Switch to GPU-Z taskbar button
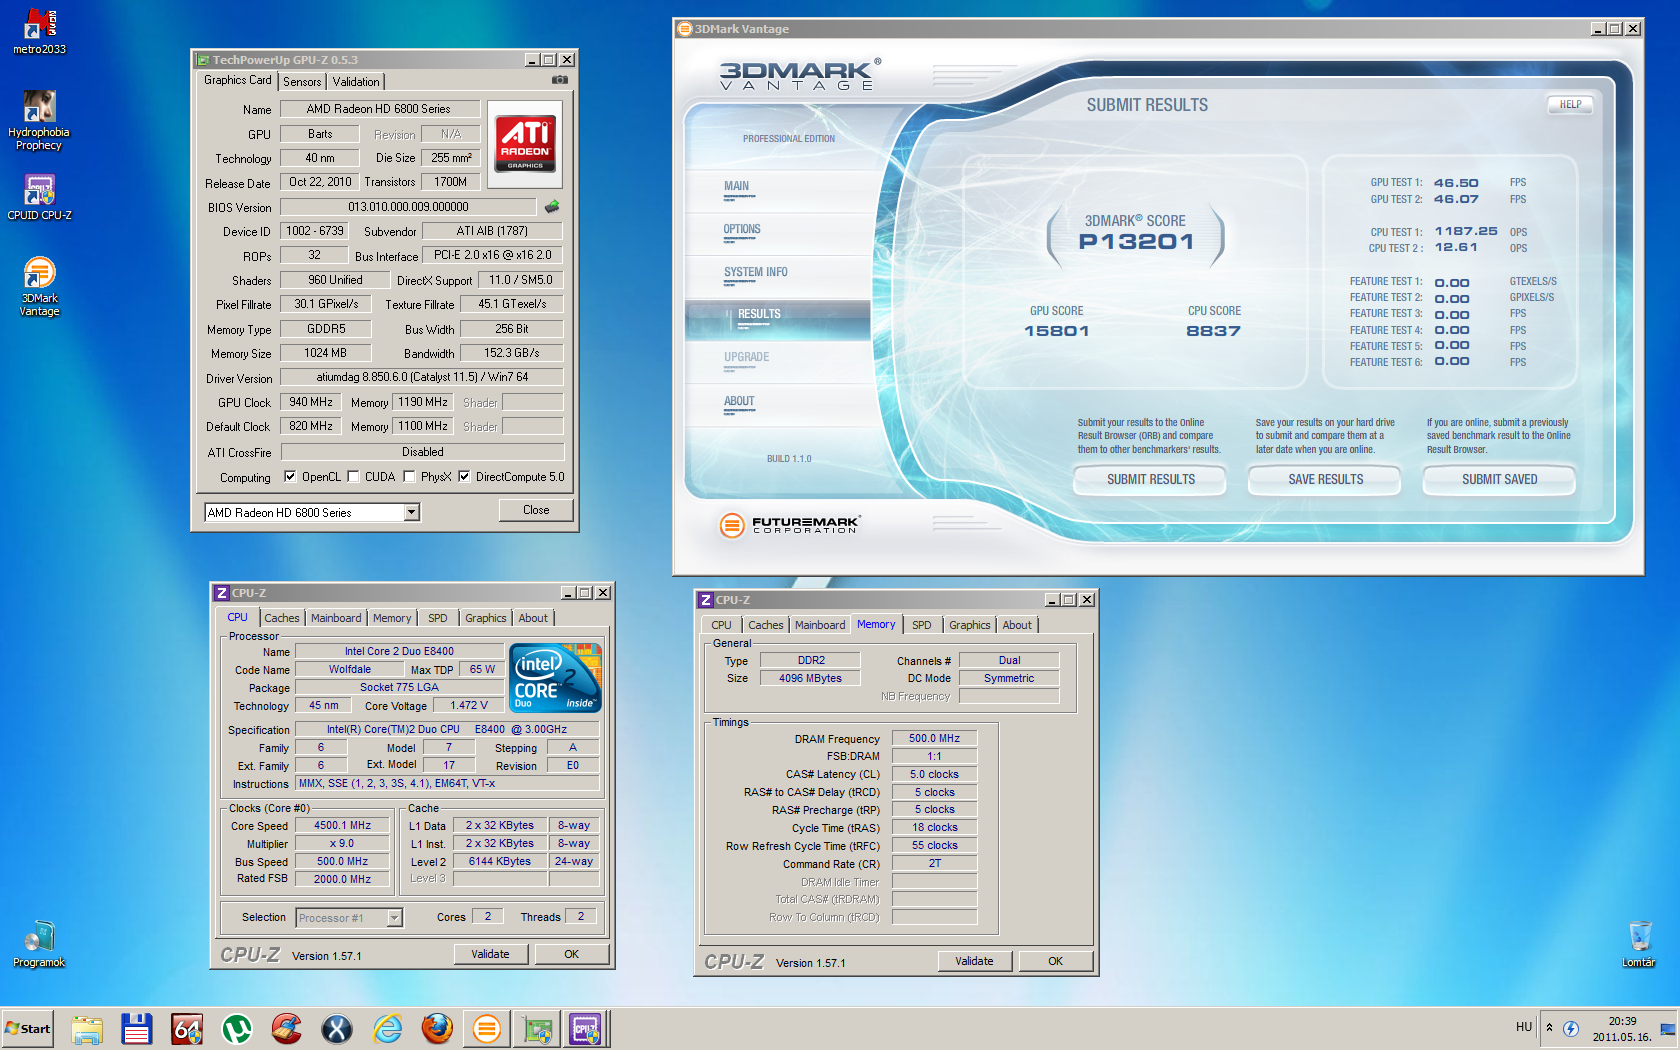1680x1050 pixels. 537,1029
